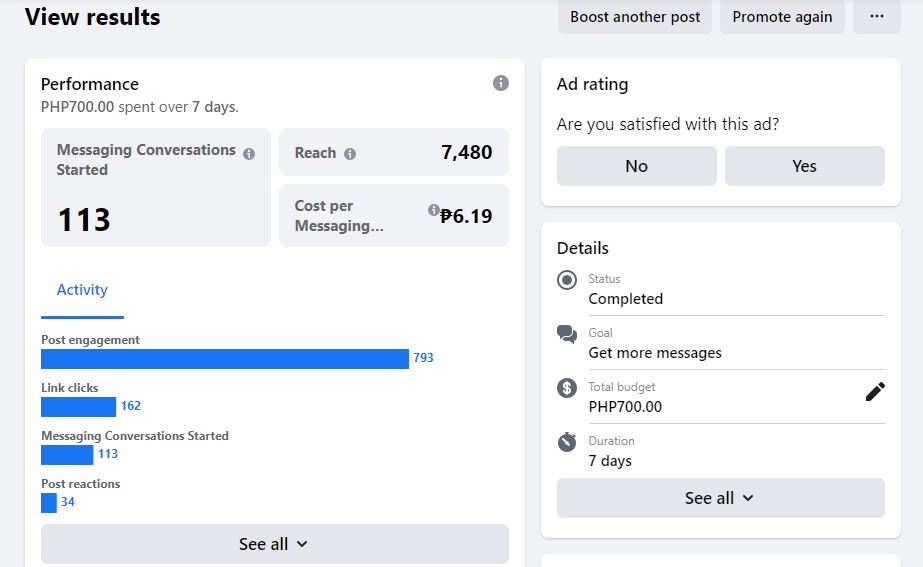Screen dimensions: 923x567
Task: Click the Reach info icon
Action: (350, 154)
